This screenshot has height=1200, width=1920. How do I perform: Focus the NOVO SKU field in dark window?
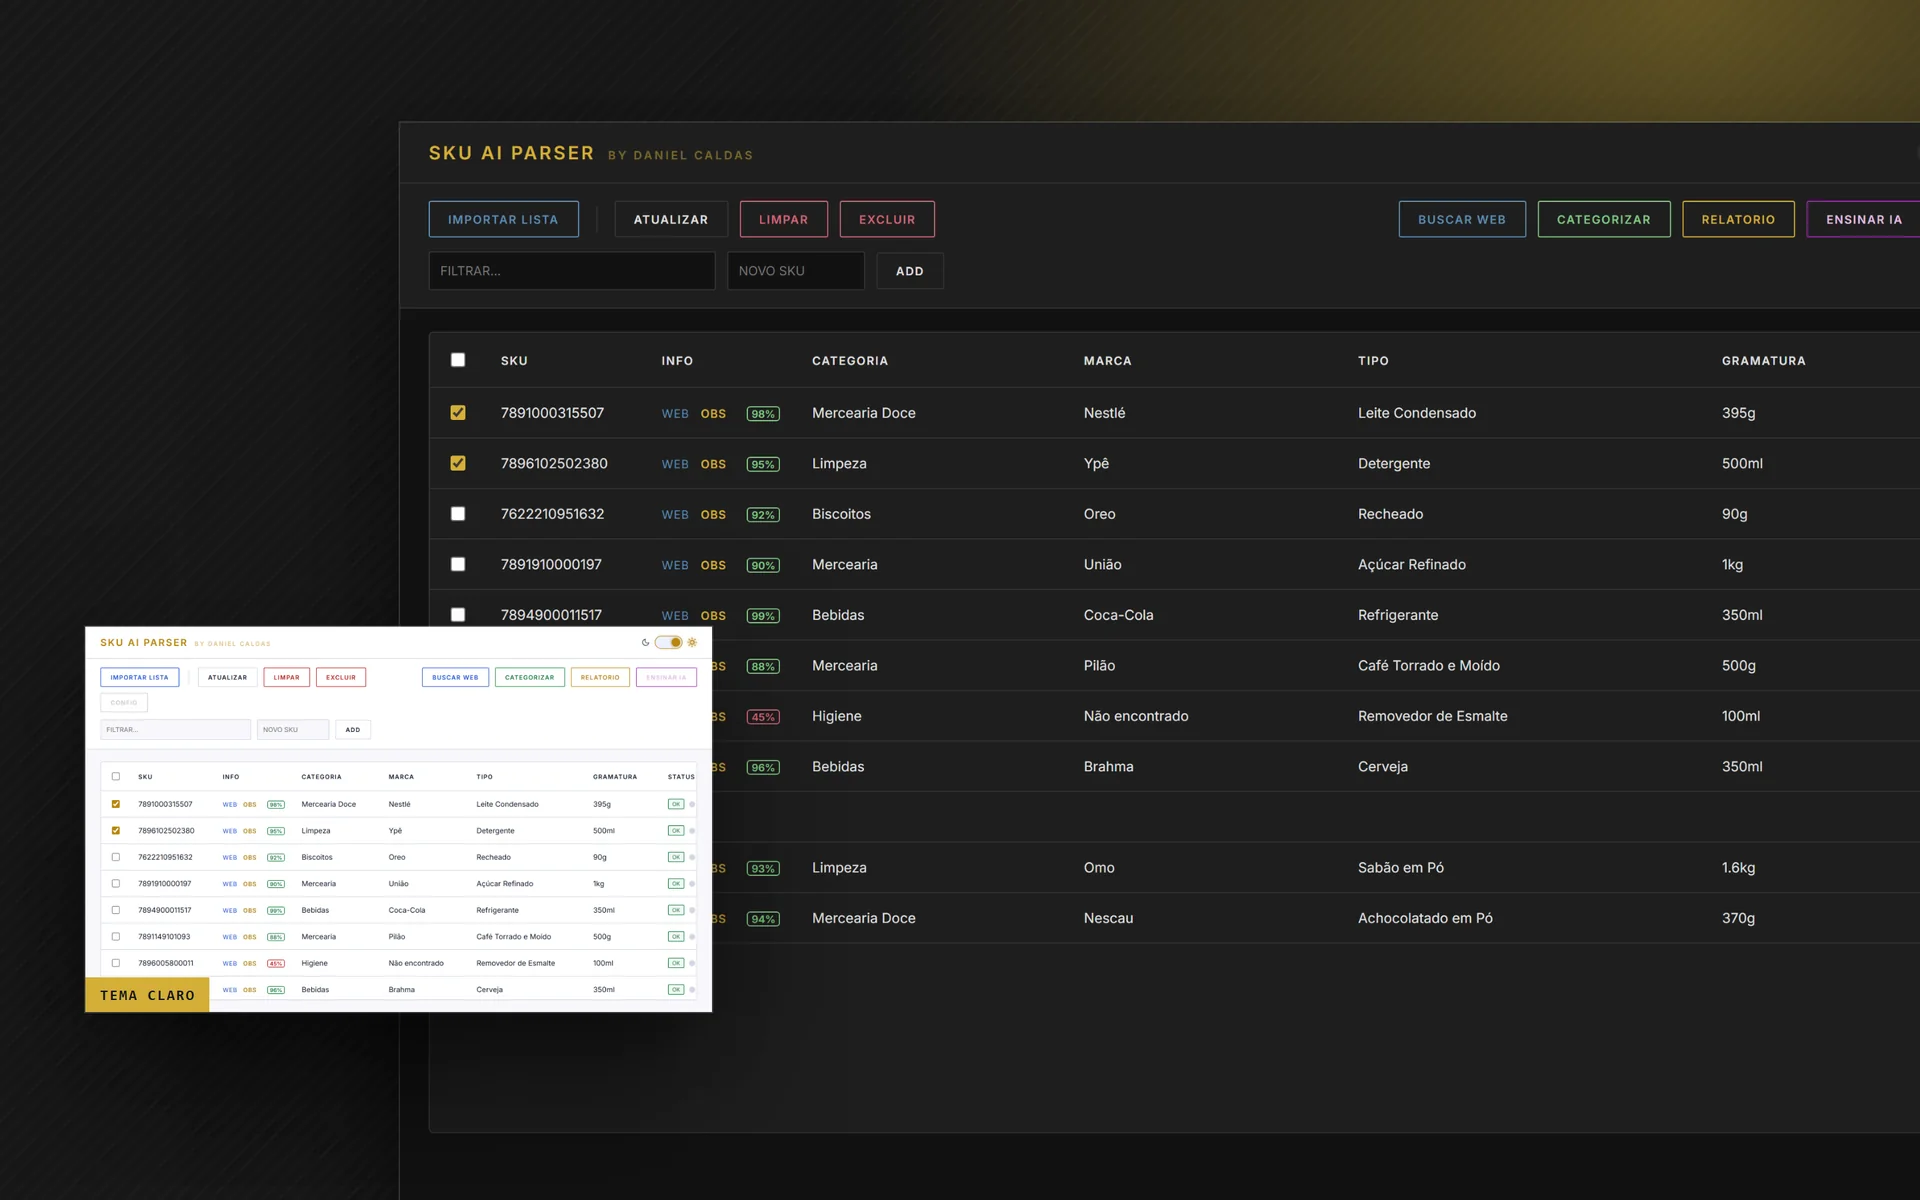tap(796, 271)
